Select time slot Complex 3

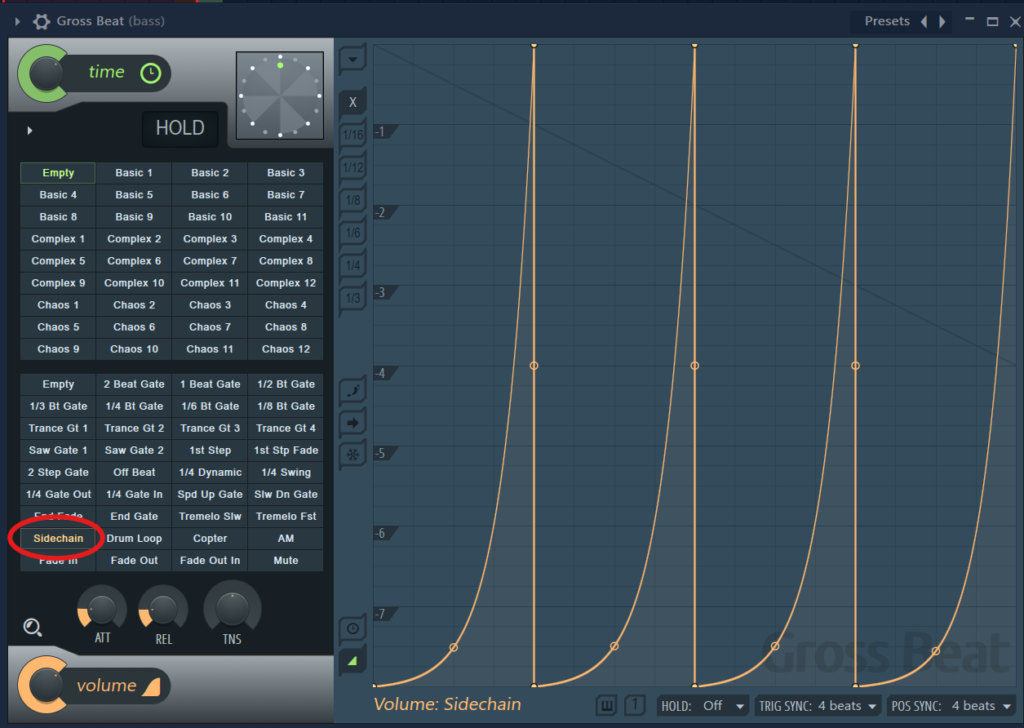pyautogui.click(x=210, y=239)
